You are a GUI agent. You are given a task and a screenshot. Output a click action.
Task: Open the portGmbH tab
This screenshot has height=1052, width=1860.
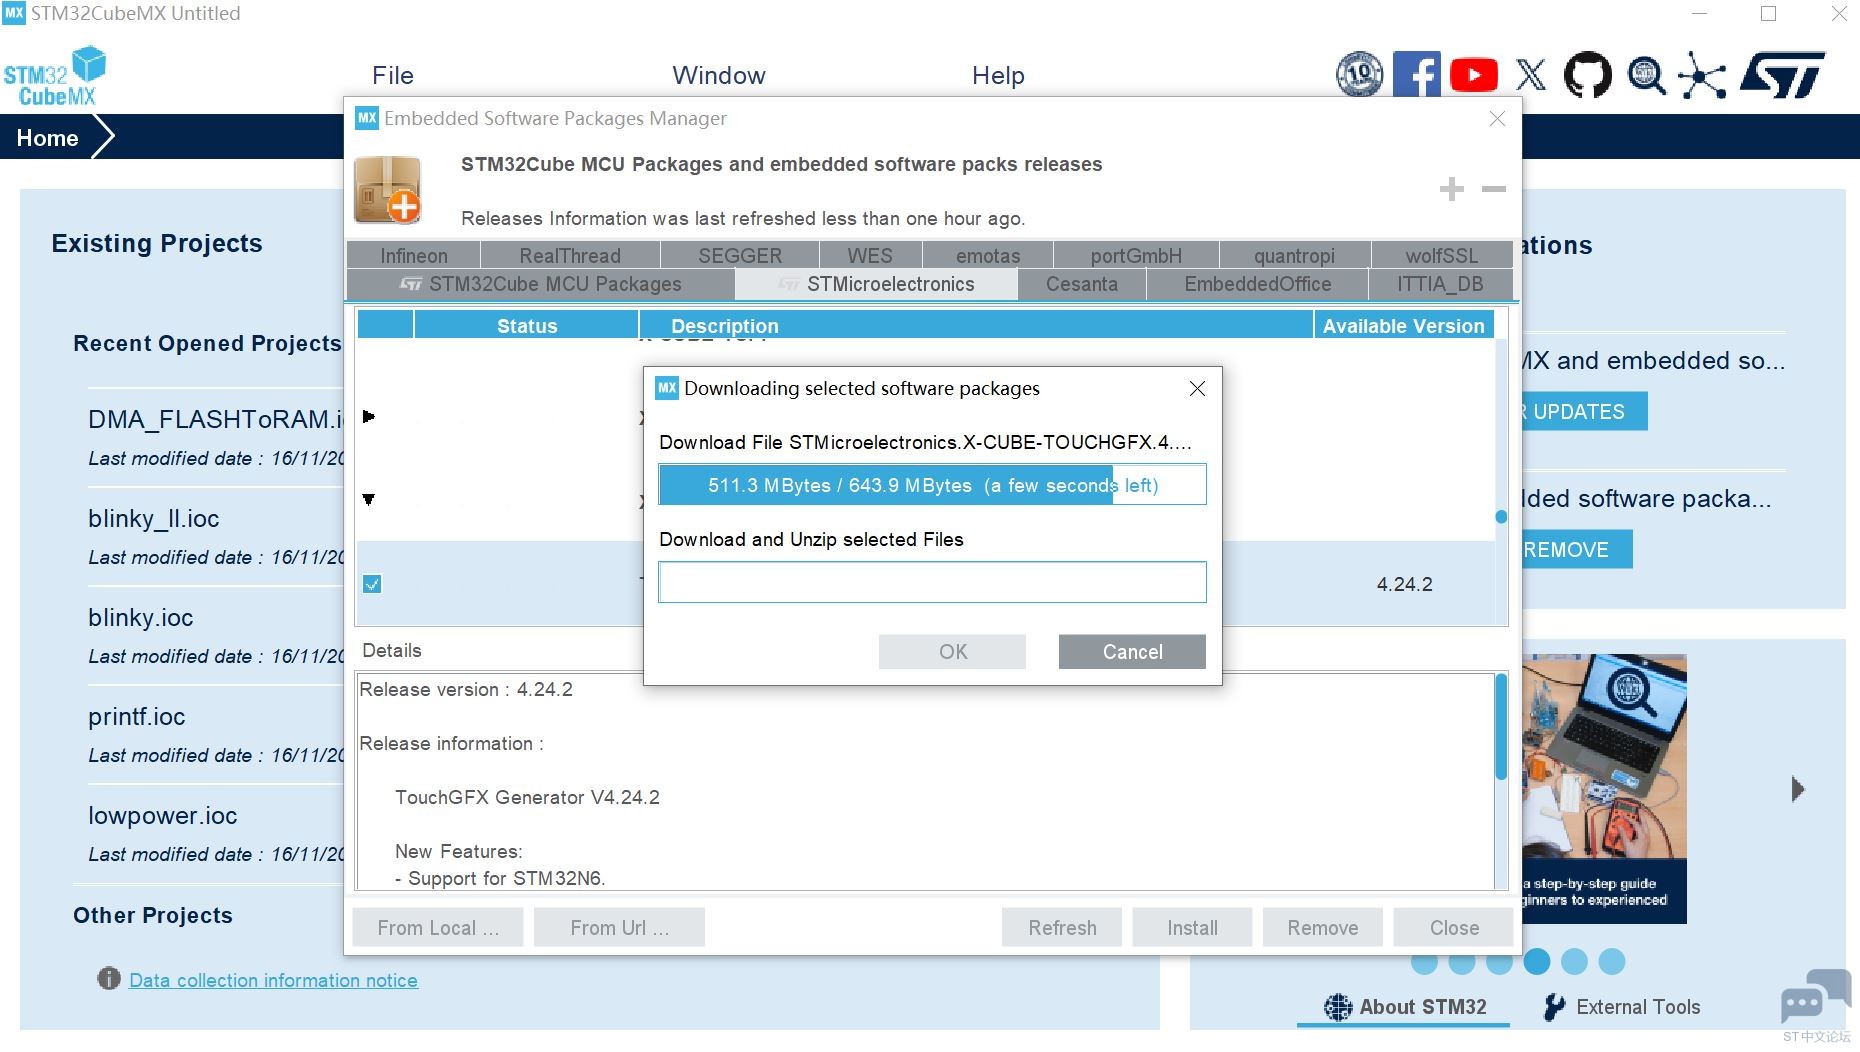tap(1136, 256)
